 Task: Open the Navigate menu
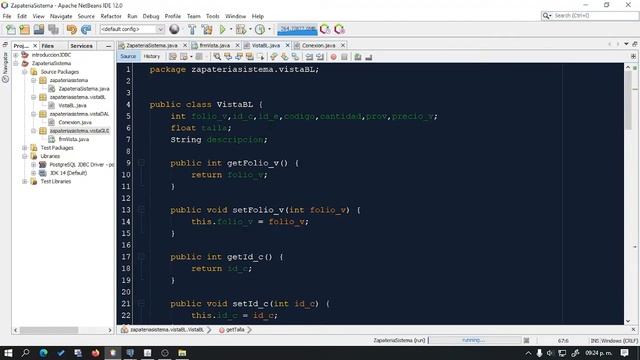pos(61,16)
